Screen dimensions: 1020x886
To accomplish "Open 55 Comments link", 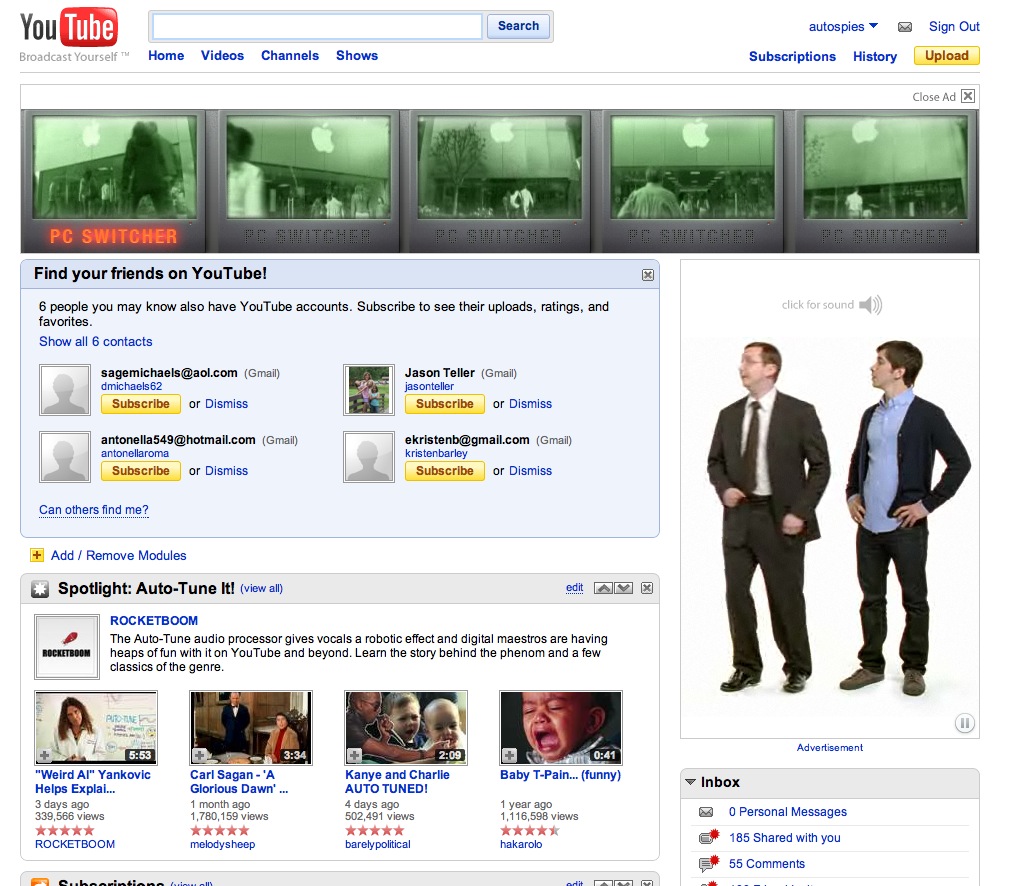I will point(766,864).
